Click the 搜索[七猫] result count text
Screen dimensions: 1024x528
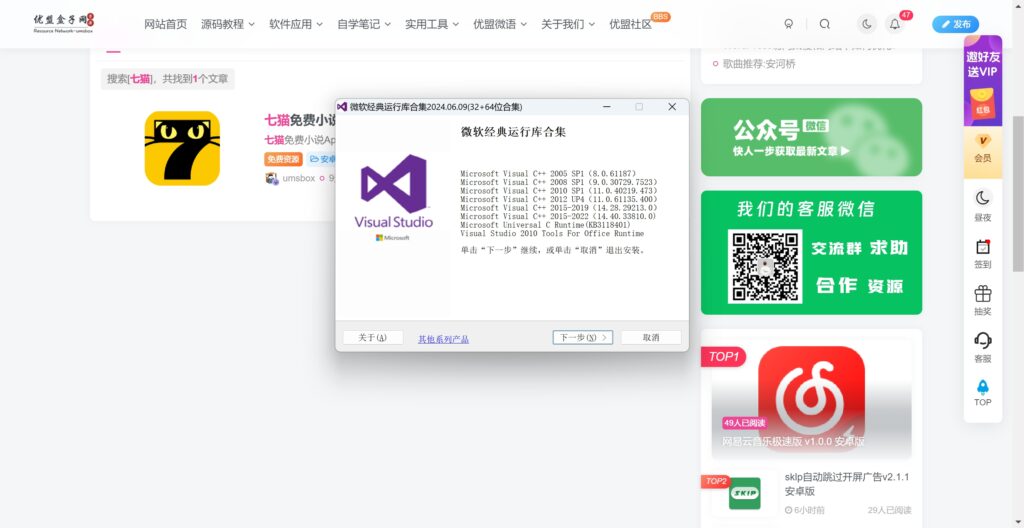click(x=168, y=79)
